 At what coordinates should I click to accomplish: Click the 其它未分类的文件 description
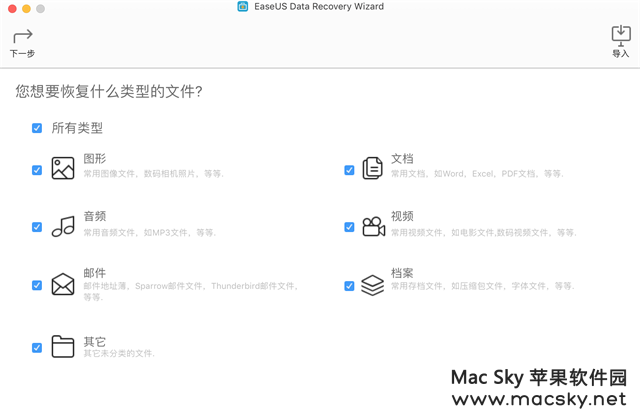[x=119, y=353]
